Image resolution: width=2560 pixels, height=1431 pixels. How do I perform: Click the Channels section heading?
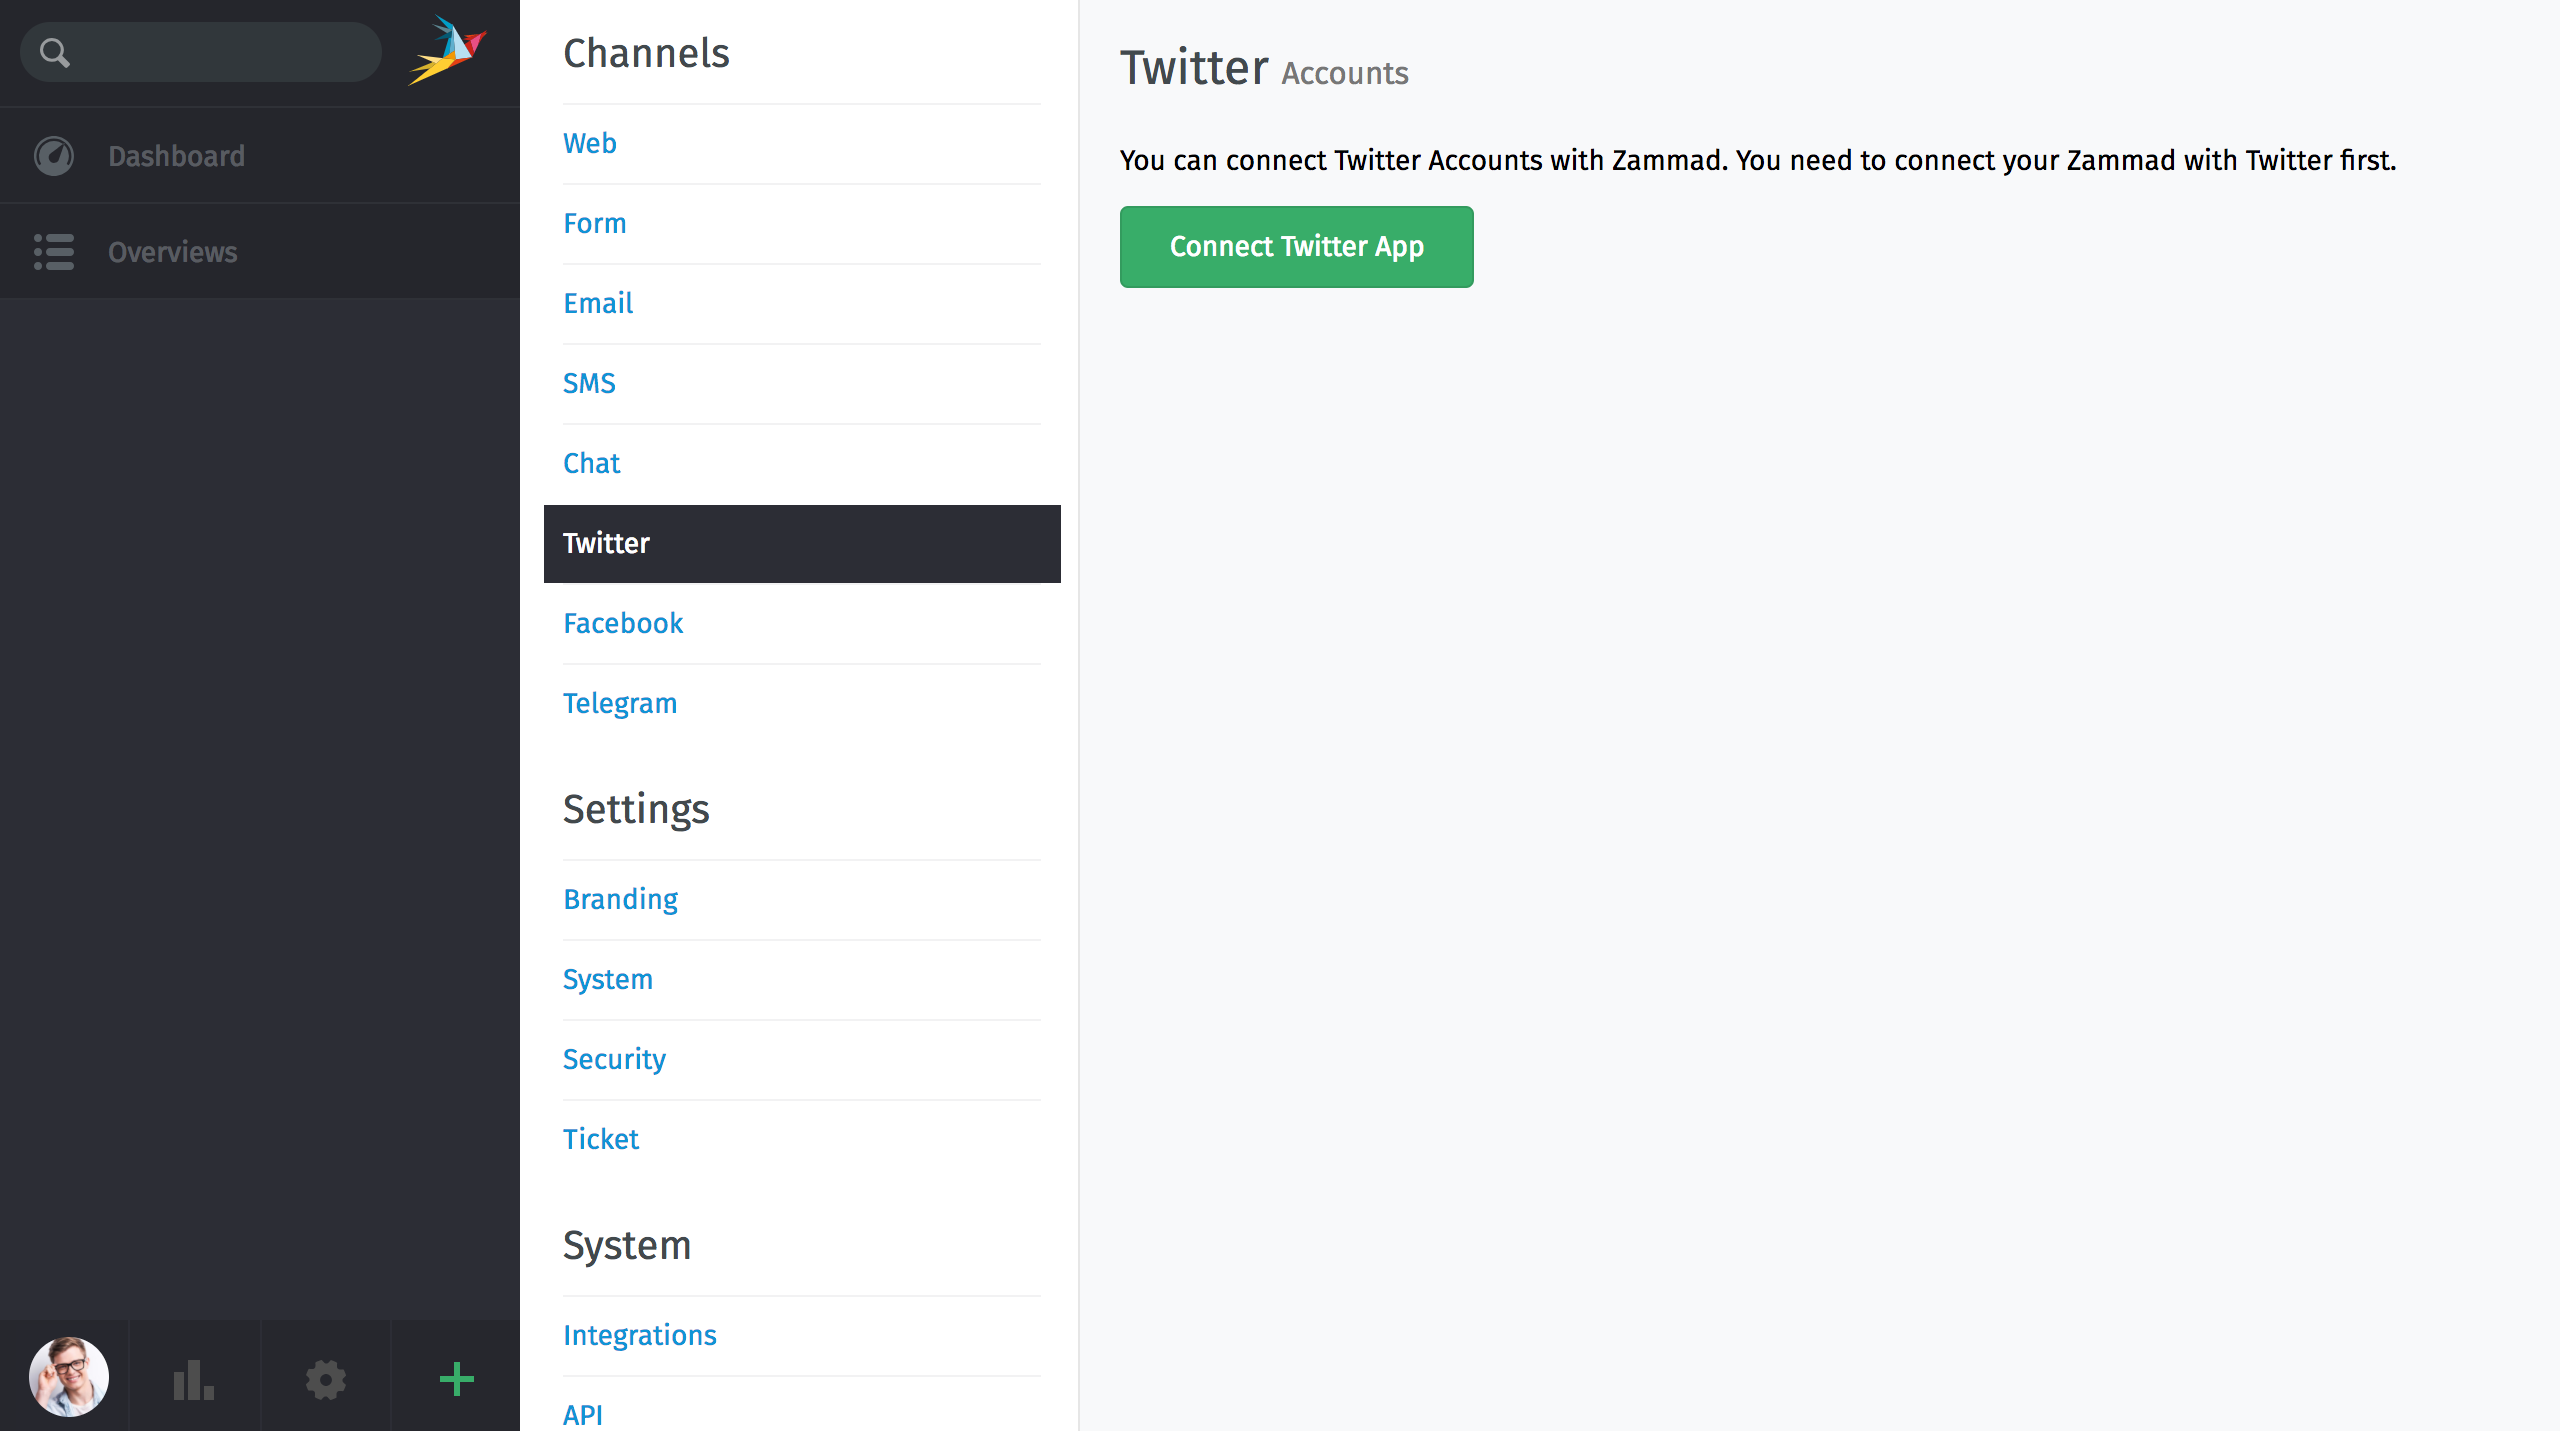point(646,53)
